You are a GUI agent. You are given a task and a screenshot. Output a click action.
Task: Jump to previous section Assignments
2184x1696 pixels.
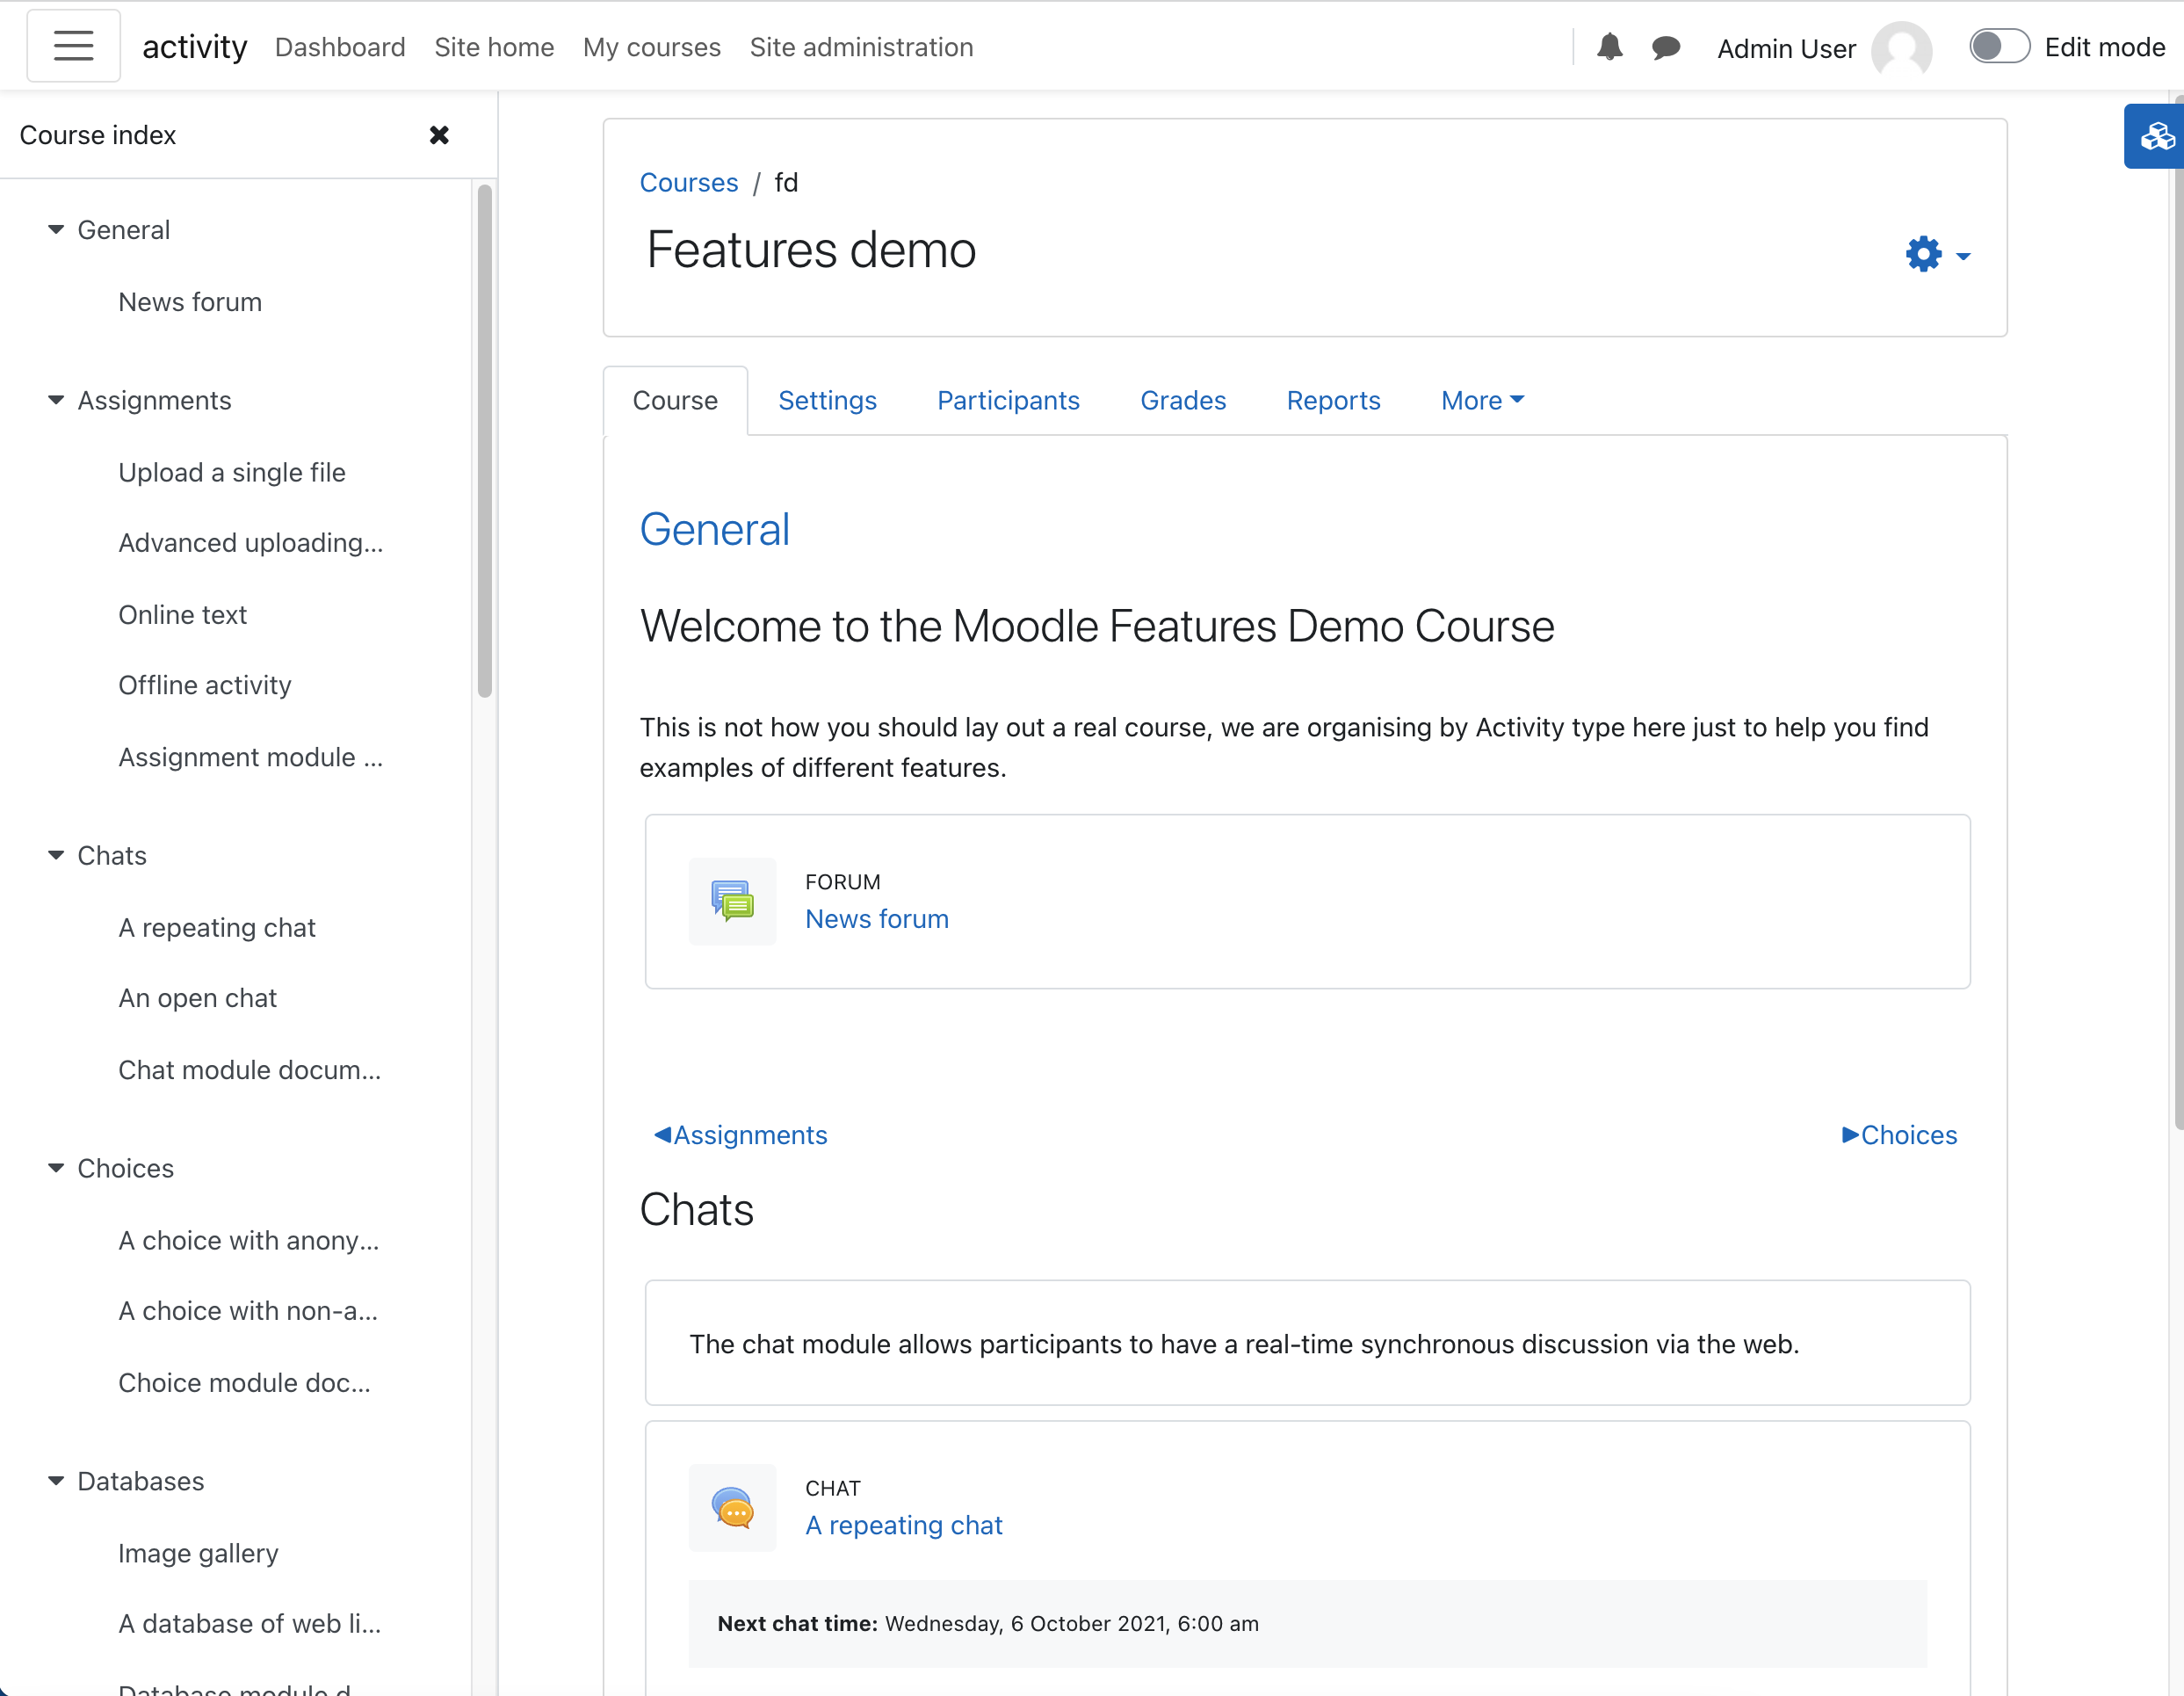[x=740, y=1135]
